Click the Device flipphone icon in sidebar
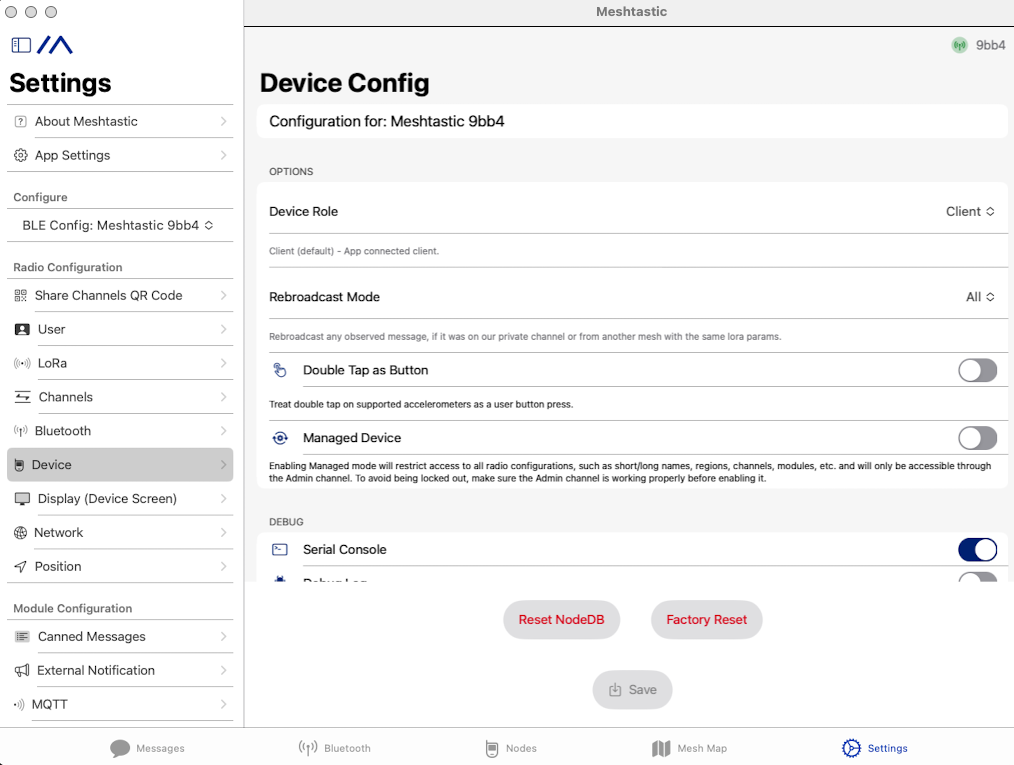Viewport: 1014px width, 765px height. (x=19, y=465)
